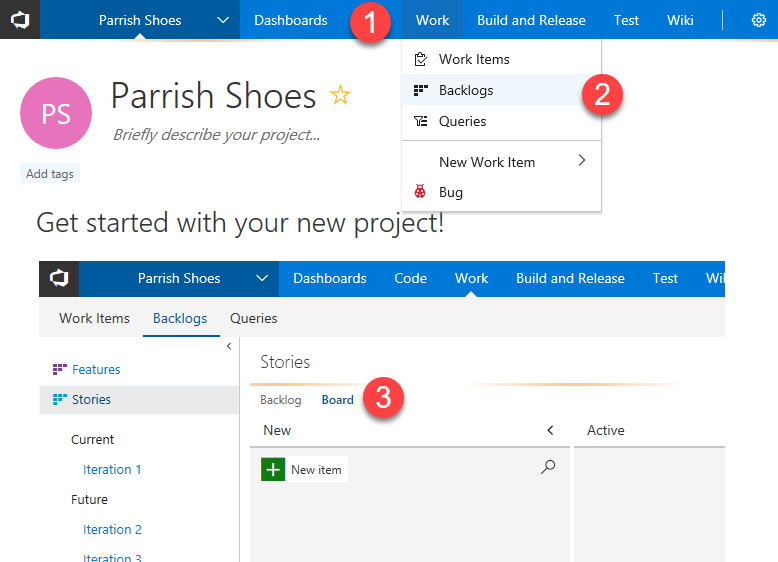Click the favorite star next to Parrish Shoes
Image resolution: width=778 pixels, height=562 pixels.
pyautogui.click(x=341, y=95)
